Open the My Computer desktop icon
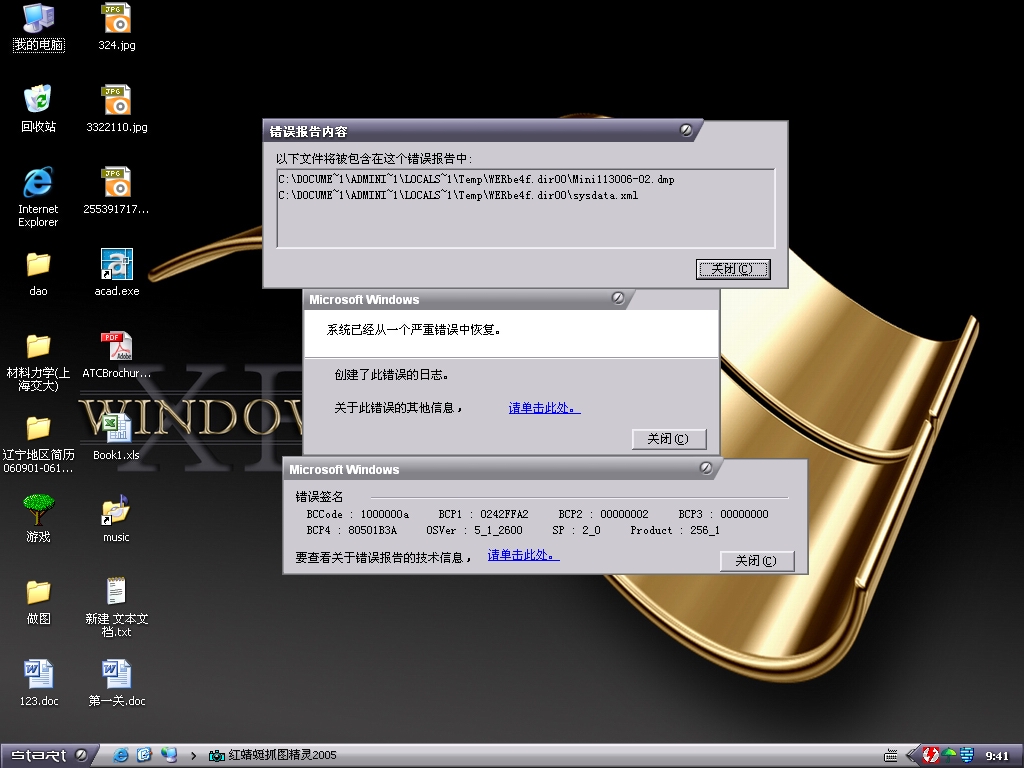 (38, 19)
